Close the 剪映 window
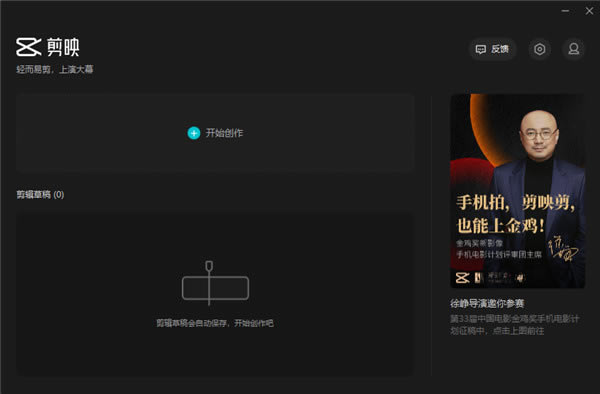The width and height of the screenshot is (600, 394). [x=589, y=11]
